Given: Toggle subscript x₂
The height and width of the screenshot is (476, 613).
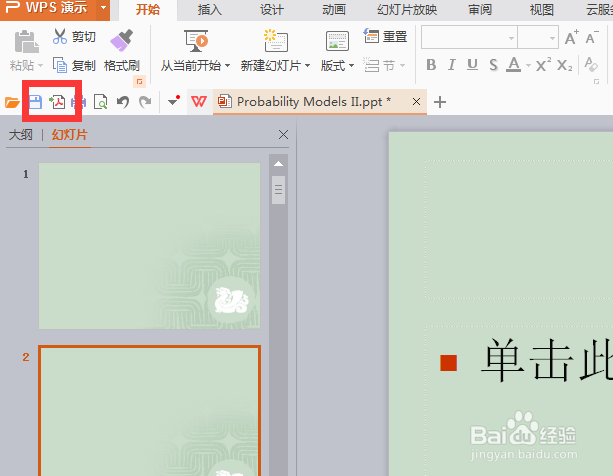Looking at the screenshot, I should (x=565, y=65).
